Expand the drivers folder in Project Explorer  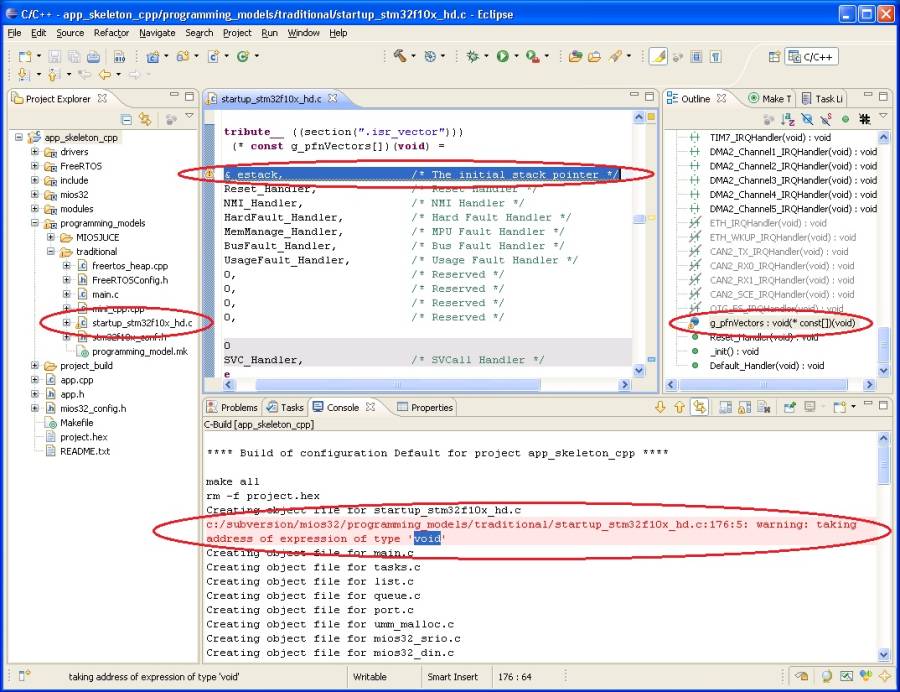35,152
